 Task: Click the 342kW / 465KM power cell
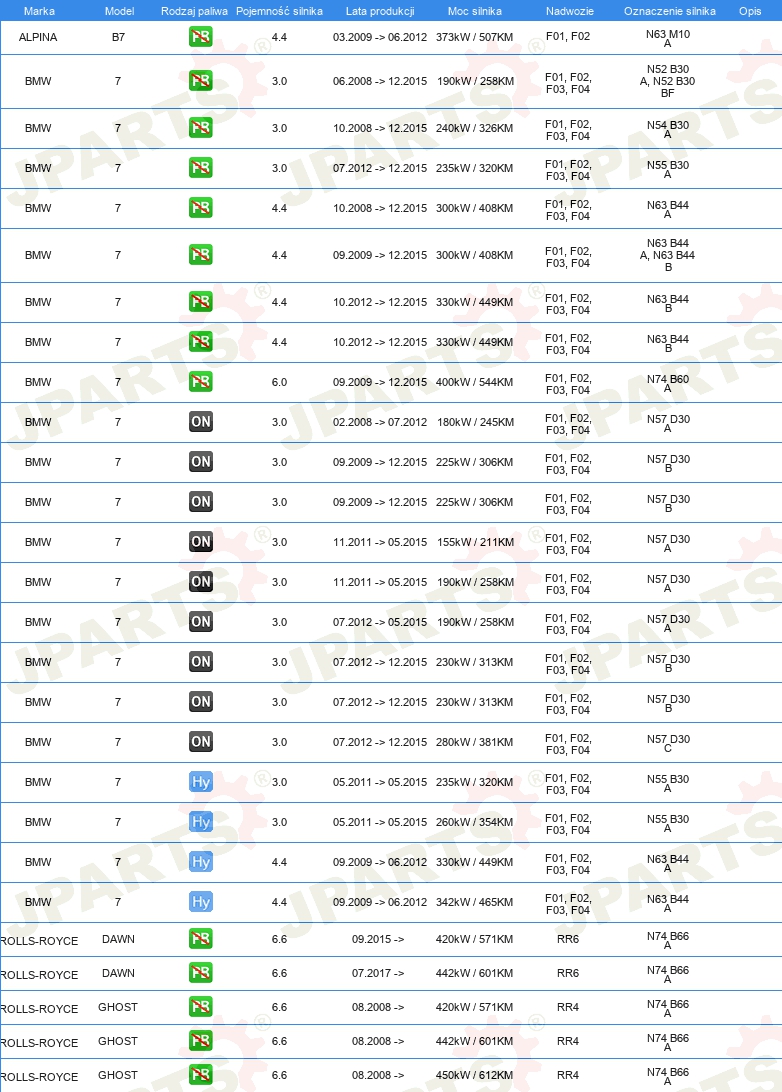coord(475,903)
